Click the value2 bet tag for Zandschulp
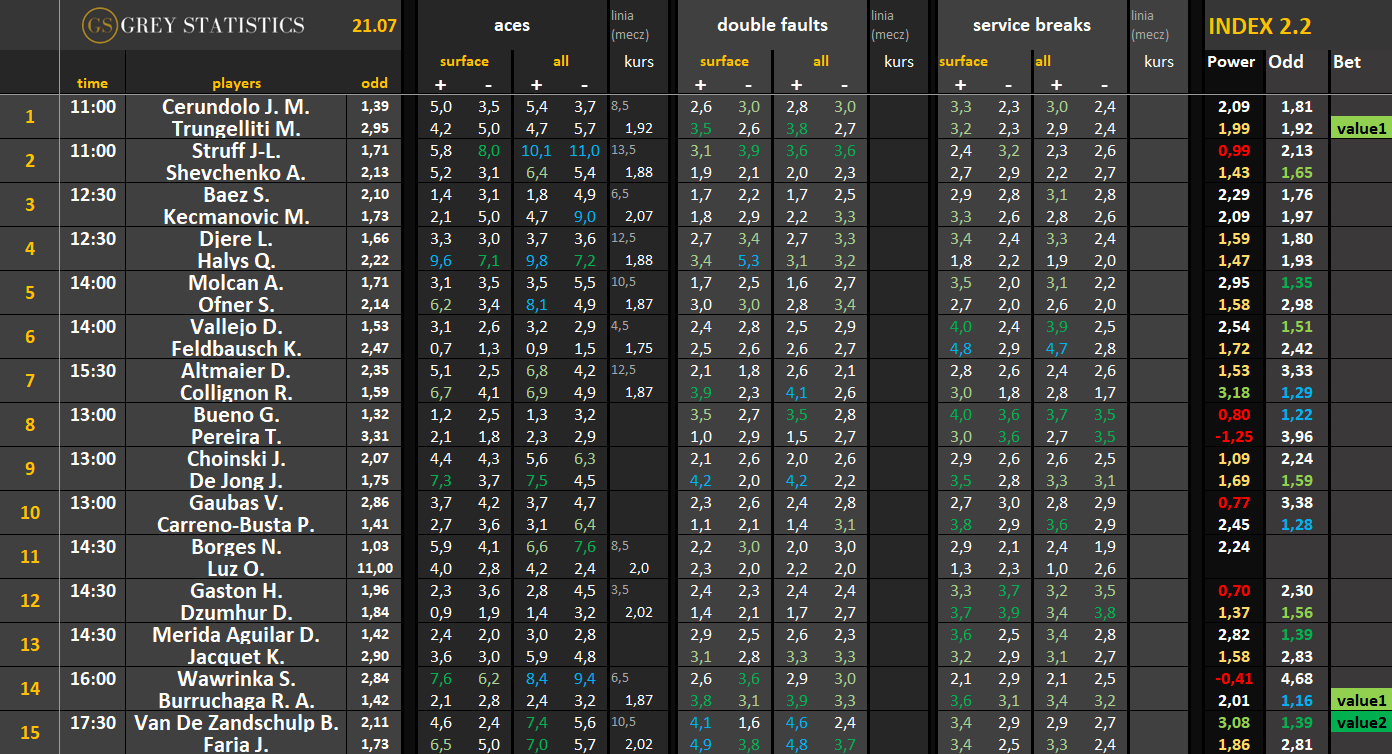Screen dimensions: 1392x754 (x=1361, y=722)
